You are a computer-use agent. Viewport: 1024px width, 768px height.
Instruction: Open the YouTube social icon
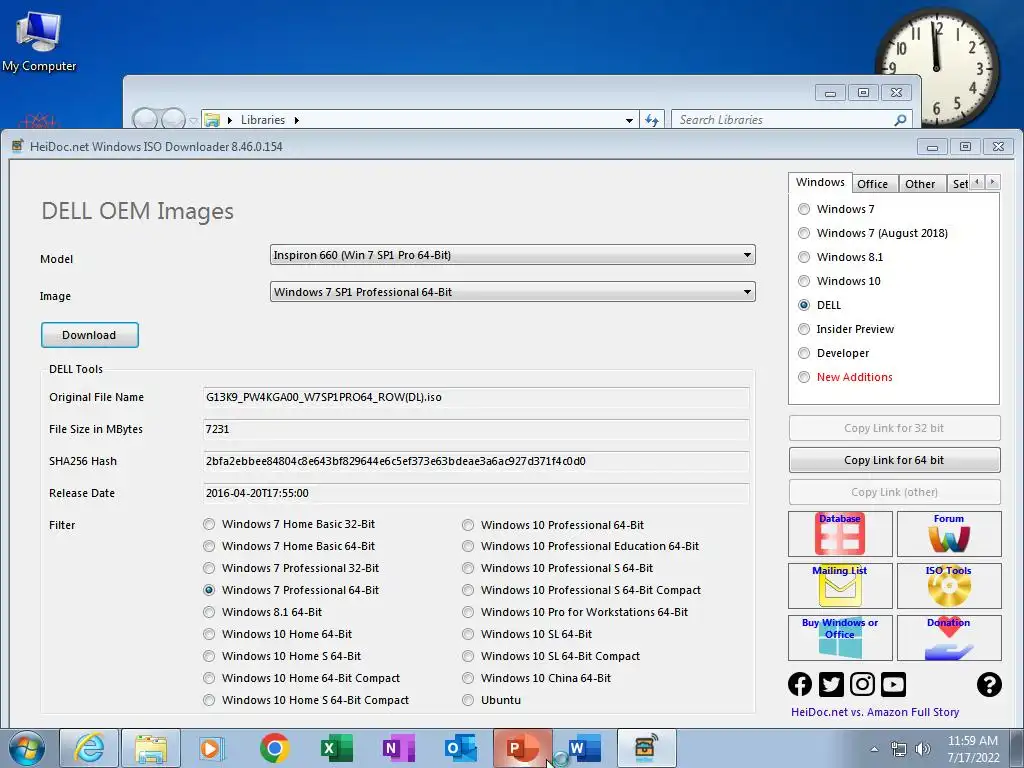click(x=893, y=684)
